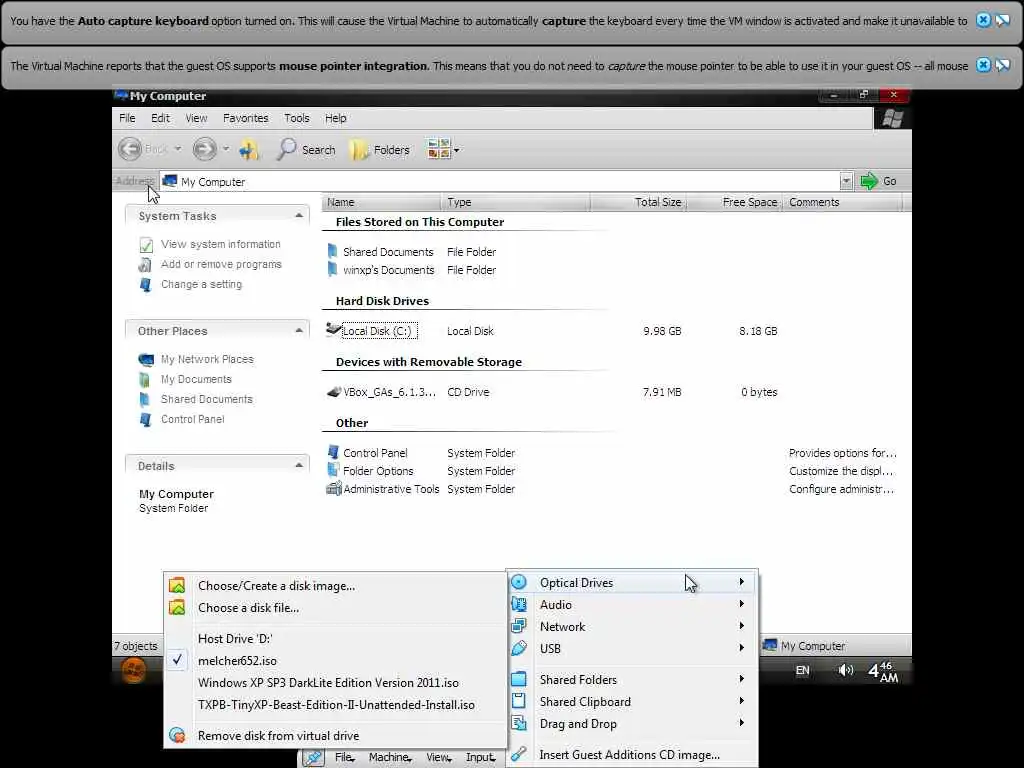Select the Administrative Tools icon
This screenshot has height=768, width=1024.
click(x=334, y=488)
